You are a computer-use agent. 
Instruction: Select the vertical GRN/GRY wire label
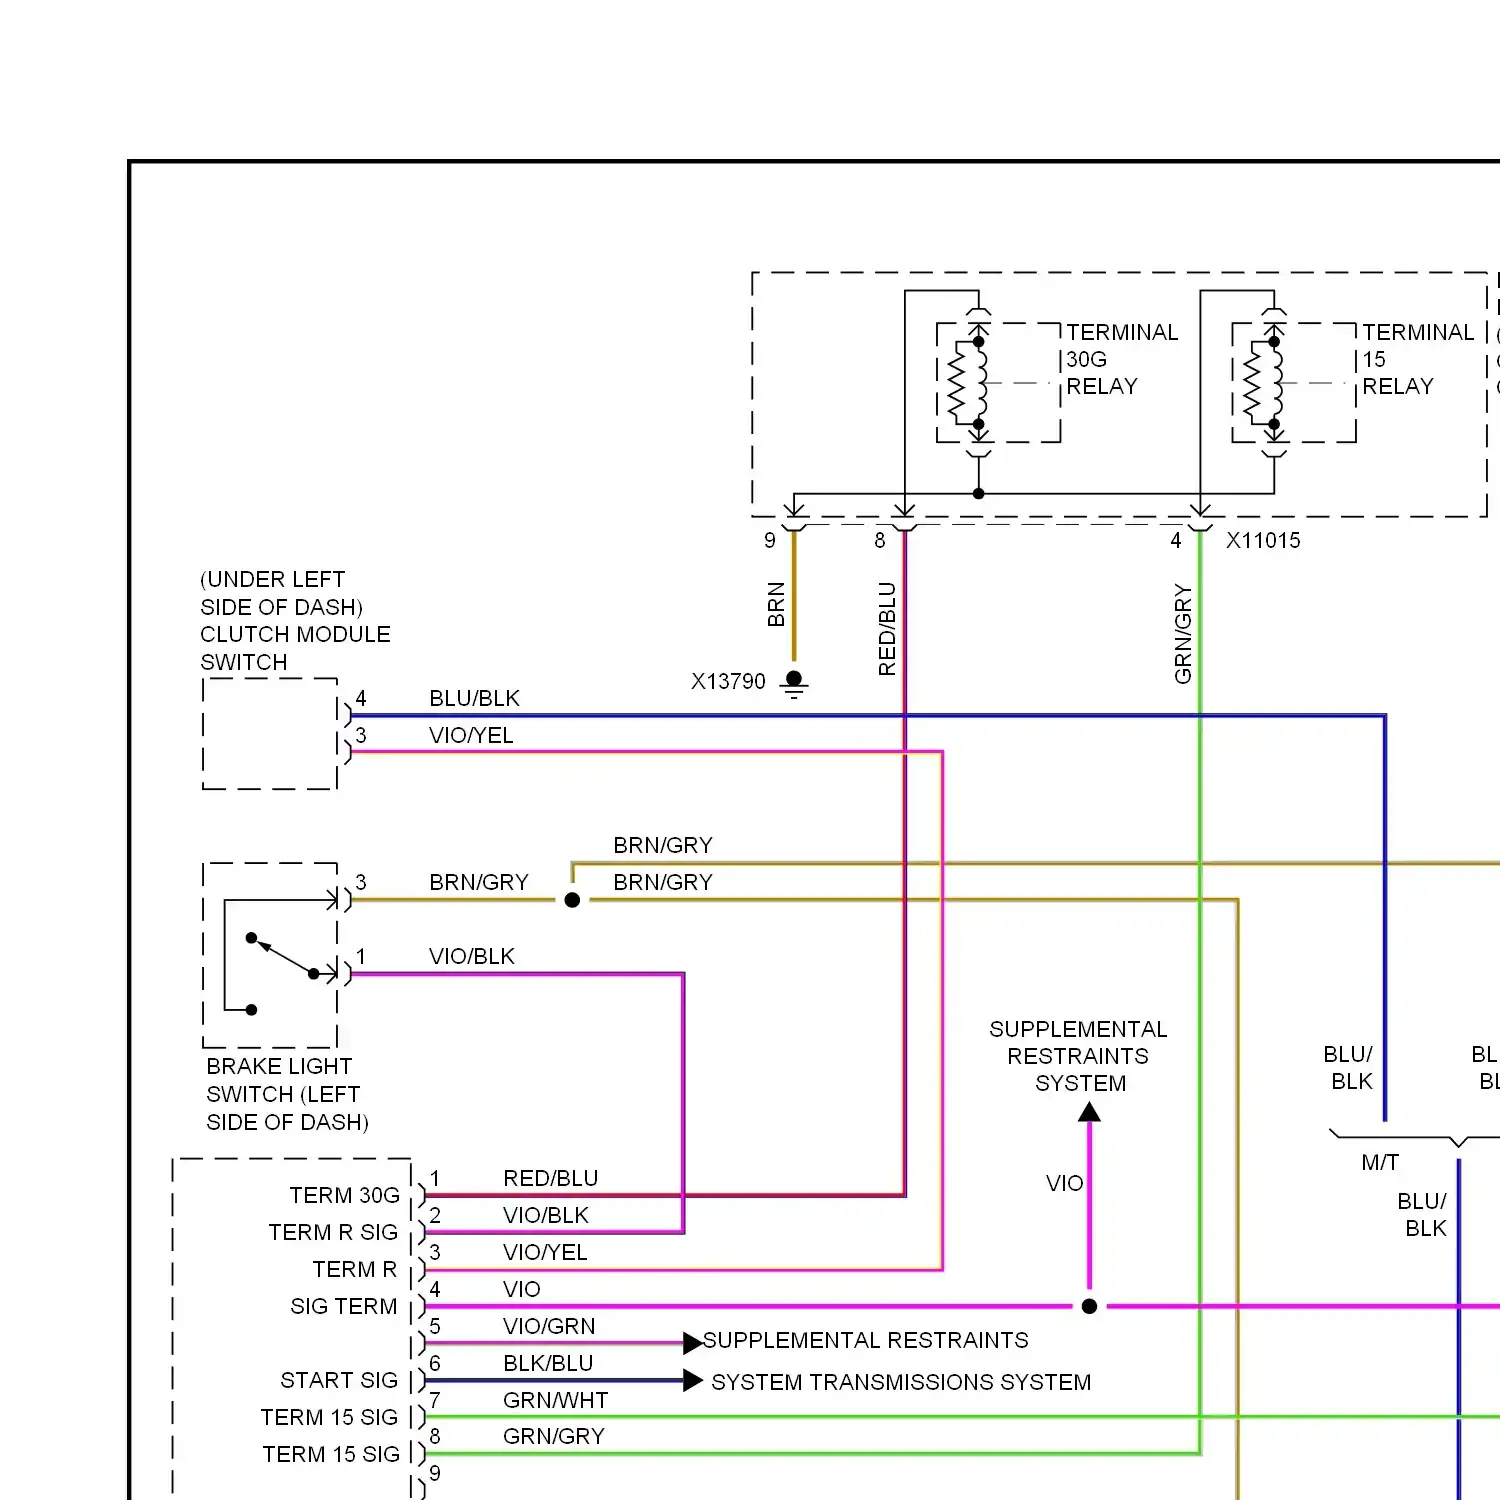[1184, 634]
